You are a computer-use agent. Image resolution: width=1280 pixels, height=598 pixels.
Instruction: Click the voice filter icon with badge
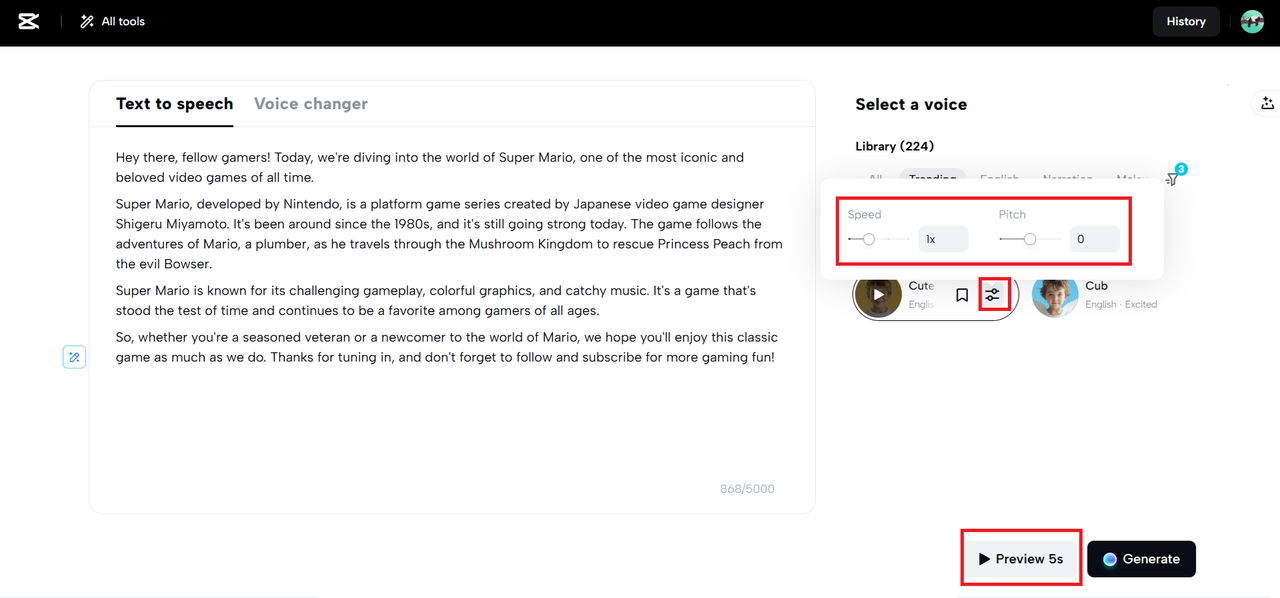coord(1174,176)
